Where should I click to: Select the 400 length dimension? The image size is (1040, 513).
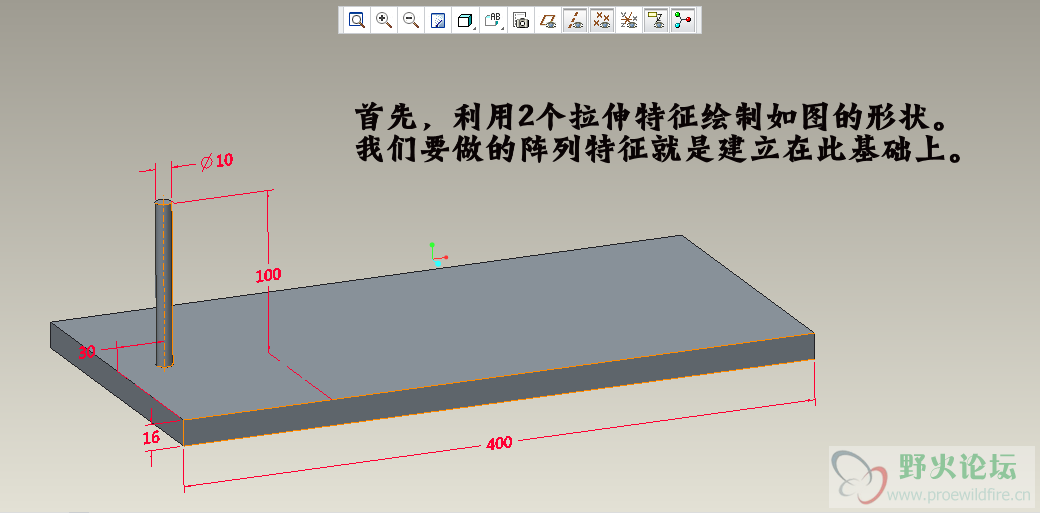click(499, 443)
